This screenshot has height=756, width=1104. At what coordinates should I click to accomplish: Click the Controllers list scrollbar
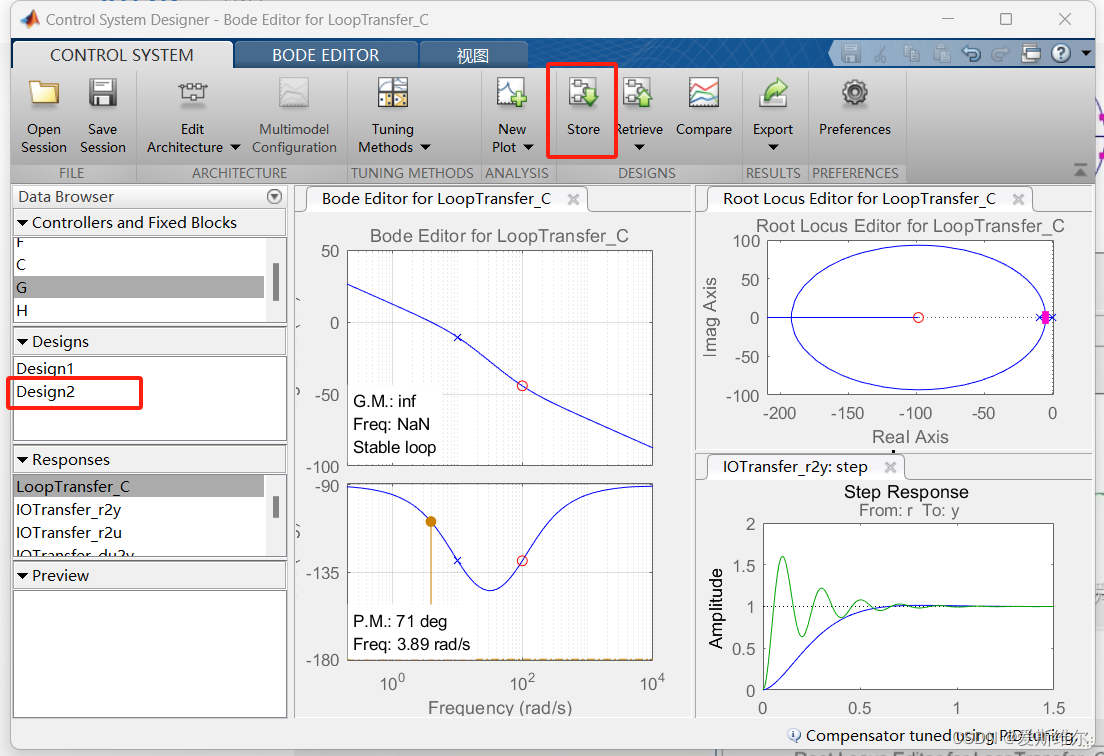coord(276,281)
